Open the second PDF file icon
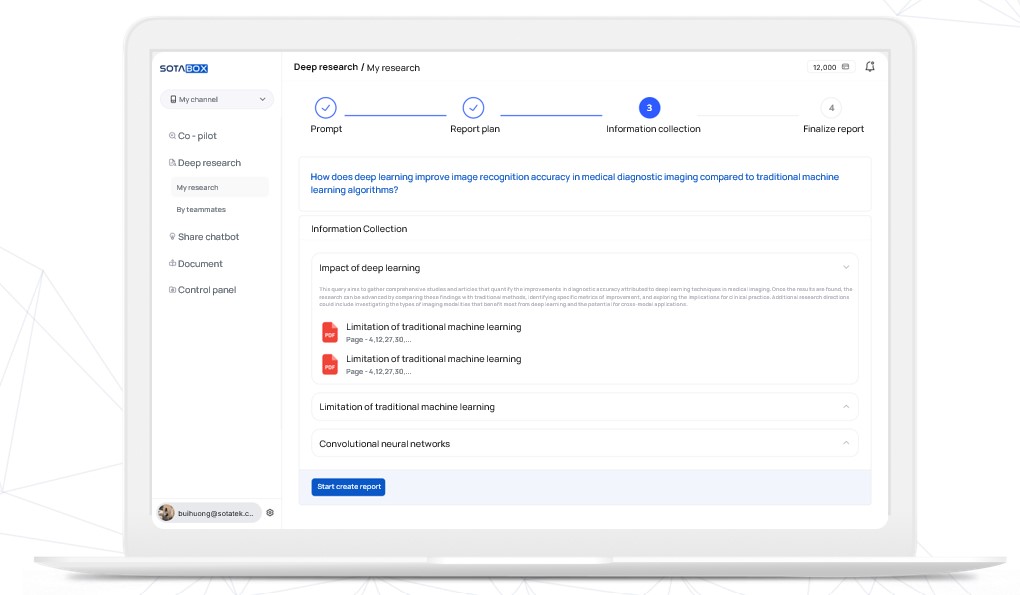Viewport: 1020px width, 595px height. click(x=330, y=364)
